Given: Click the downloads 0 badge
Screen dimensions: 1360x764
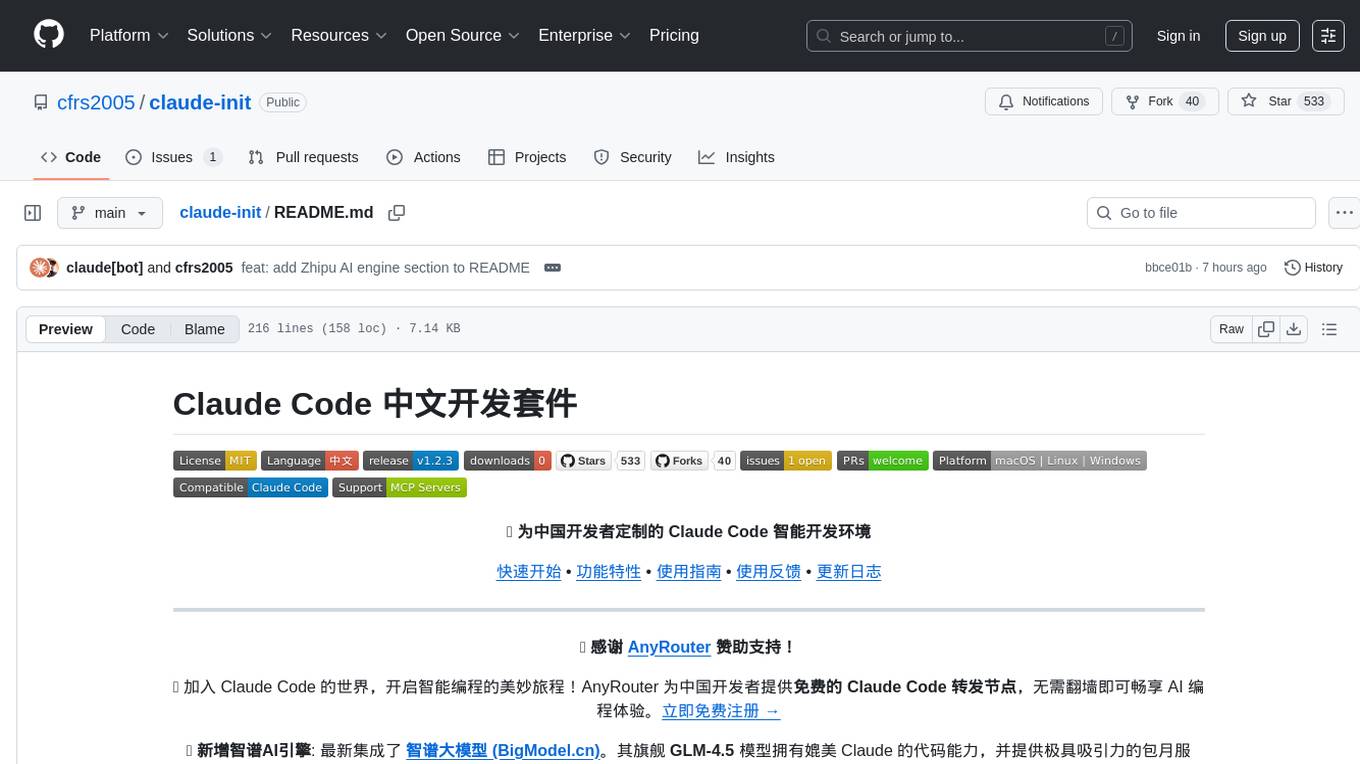Looking at the screenshot, I should (508, 461).
